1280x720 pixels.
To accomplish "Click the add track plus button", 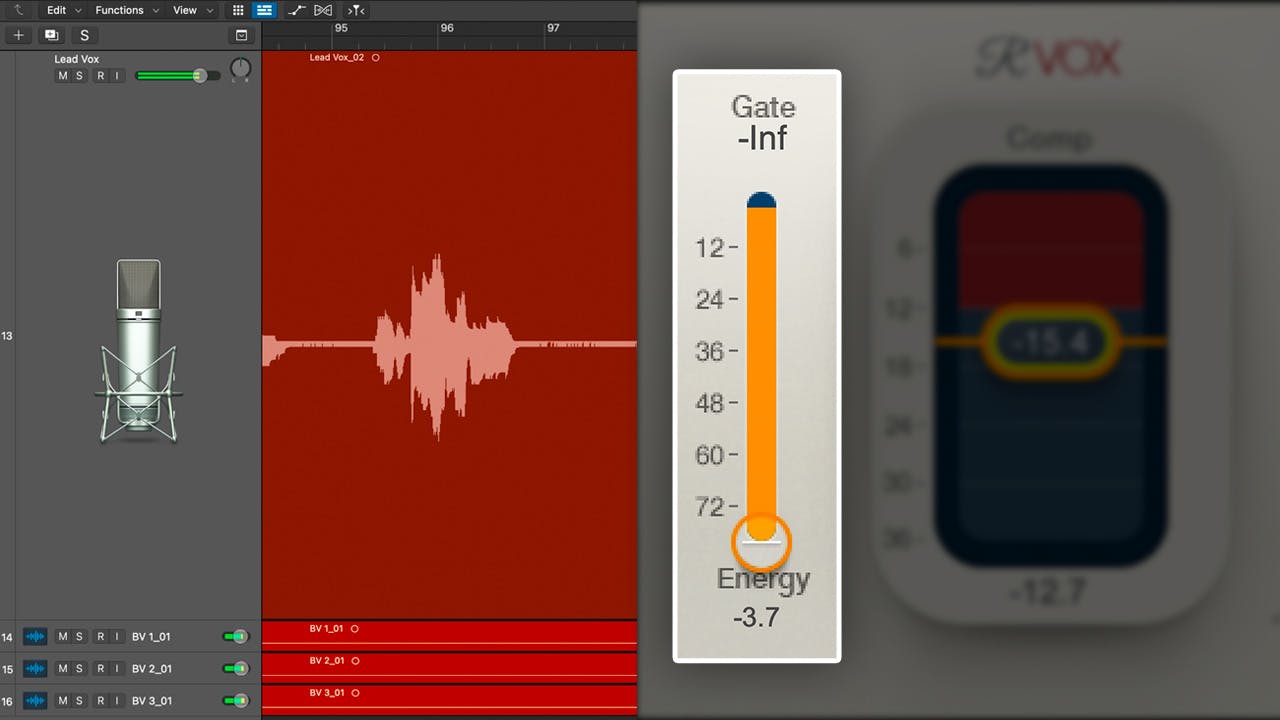I will [18, 35].
